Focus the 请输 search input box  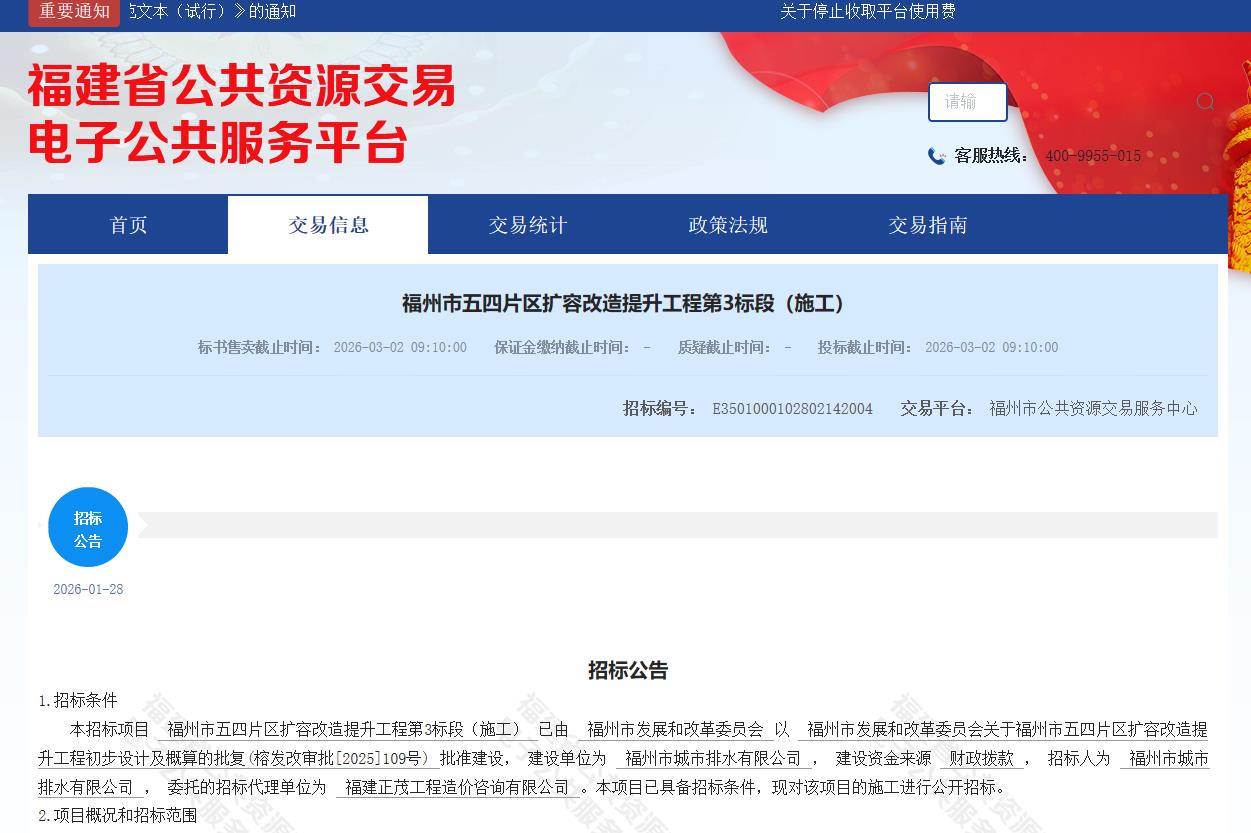click(x=967, y=102)
